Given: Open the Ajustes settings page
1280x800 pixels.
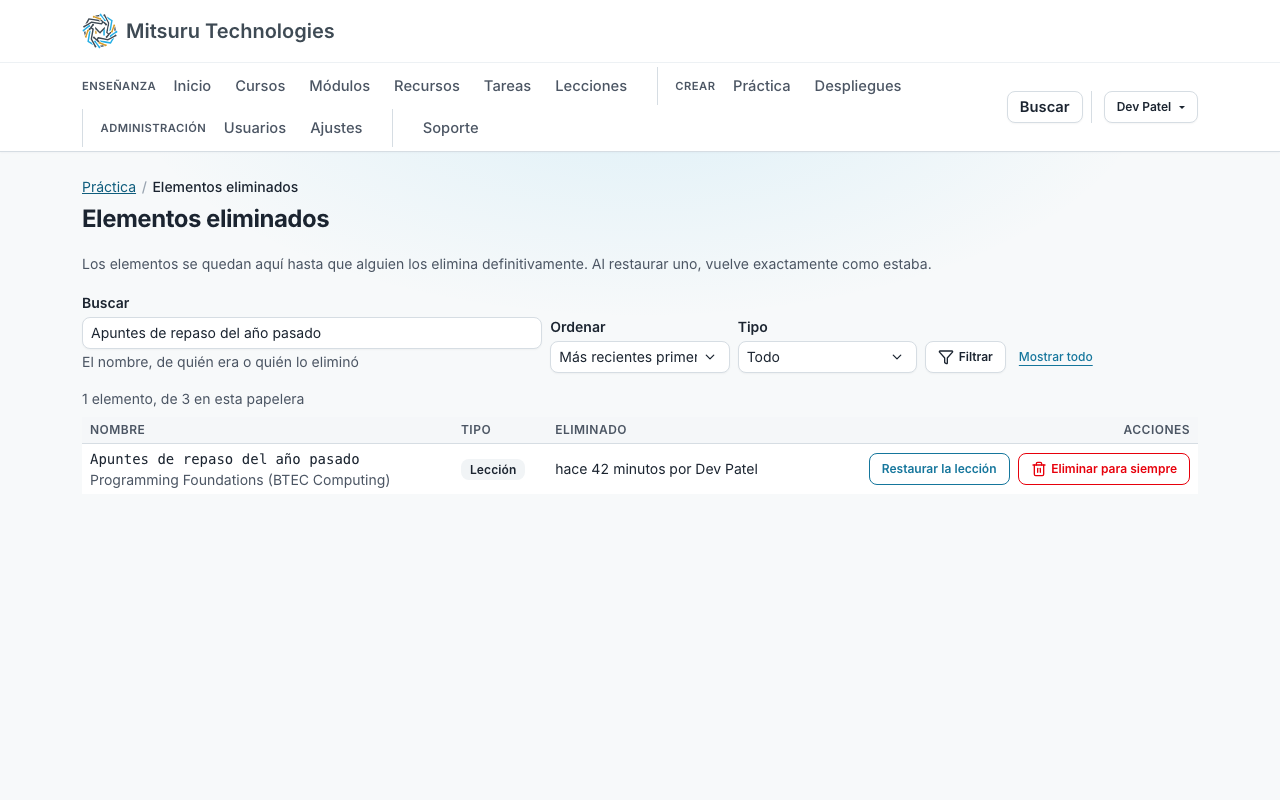Looking at the screenshot, I should tap(336, 128).
